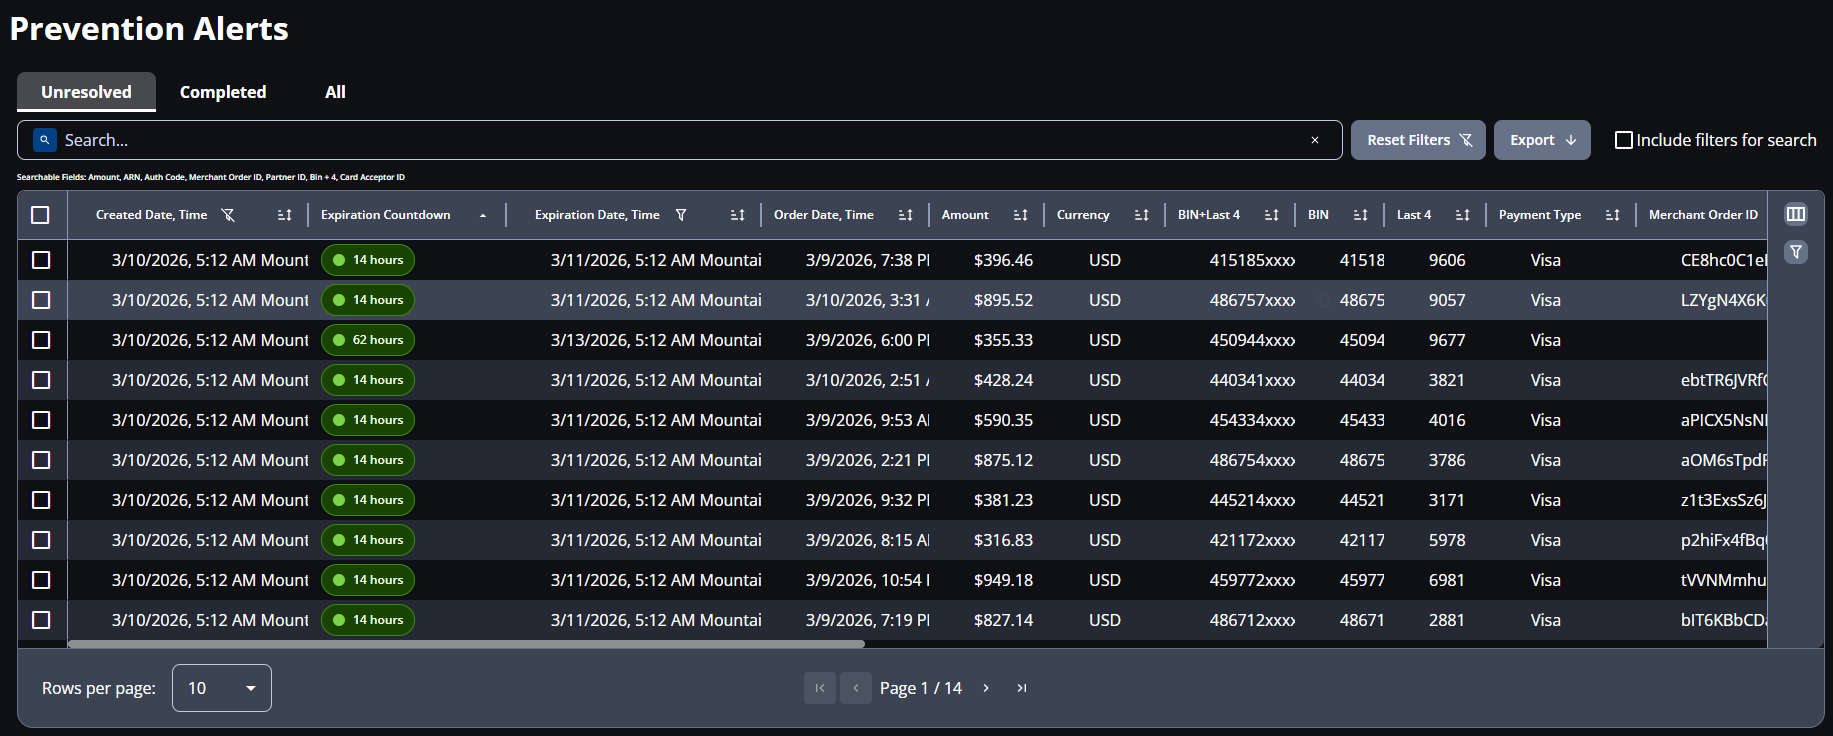Image resolution: width=1833 pixels, height=736 pixels.
Task: Sort by Last 4 column
Action: point(1463,215)
